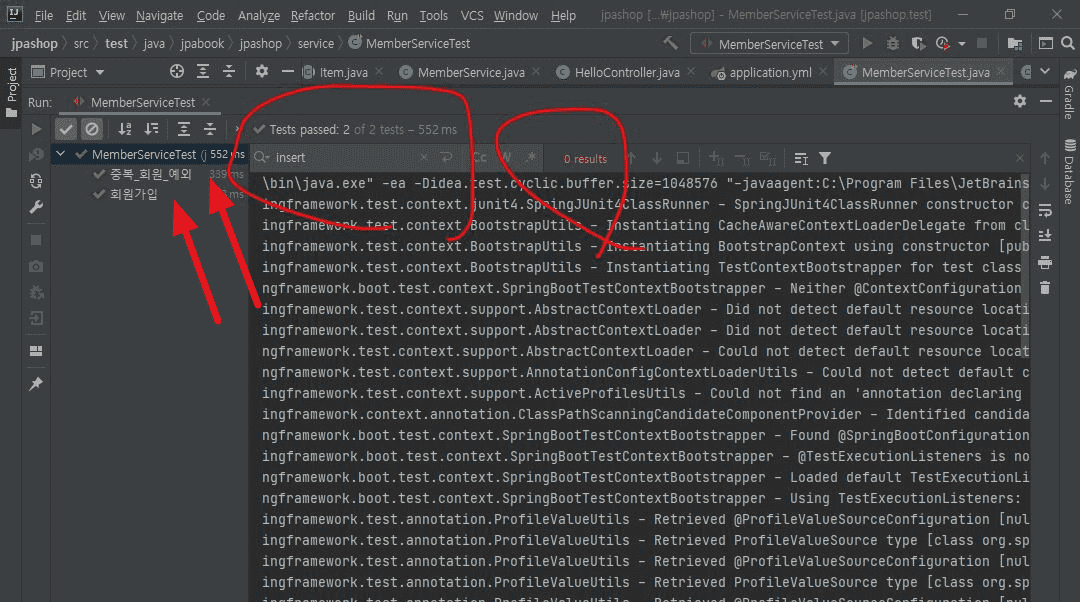The image size is (1080, 602).
Task: Toggle soft-wrap icon in console sidebar
Action: (1045, 210)
